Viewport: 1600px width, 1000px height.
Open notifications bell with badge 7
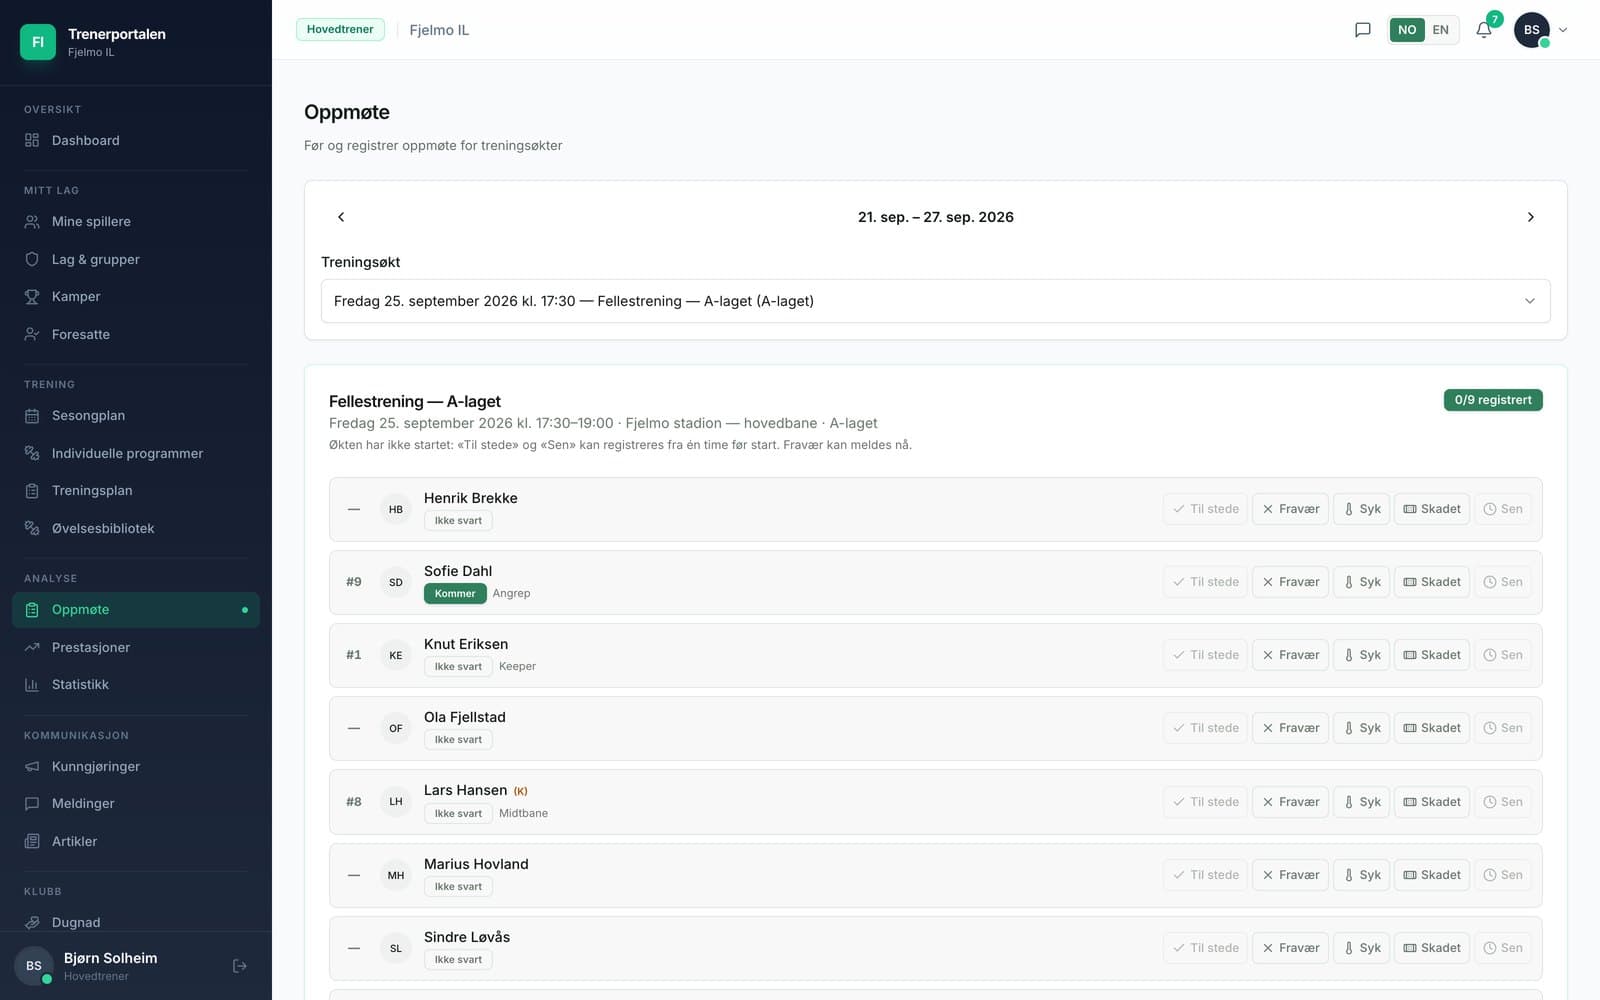[x=1484, y=30]
